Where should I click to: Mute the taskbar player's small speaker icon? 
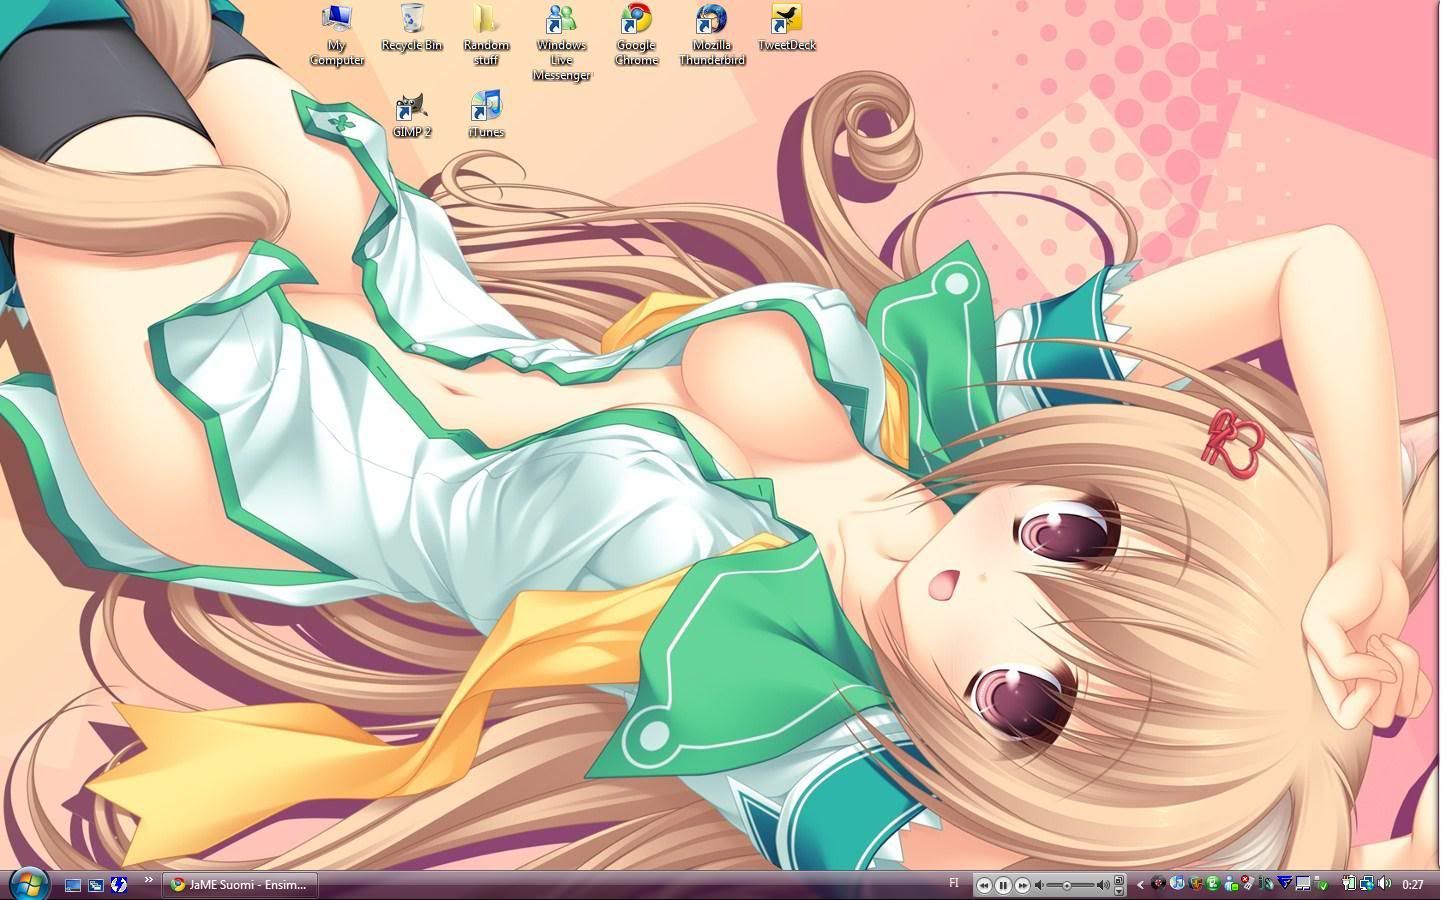(x=1040, y=885)
